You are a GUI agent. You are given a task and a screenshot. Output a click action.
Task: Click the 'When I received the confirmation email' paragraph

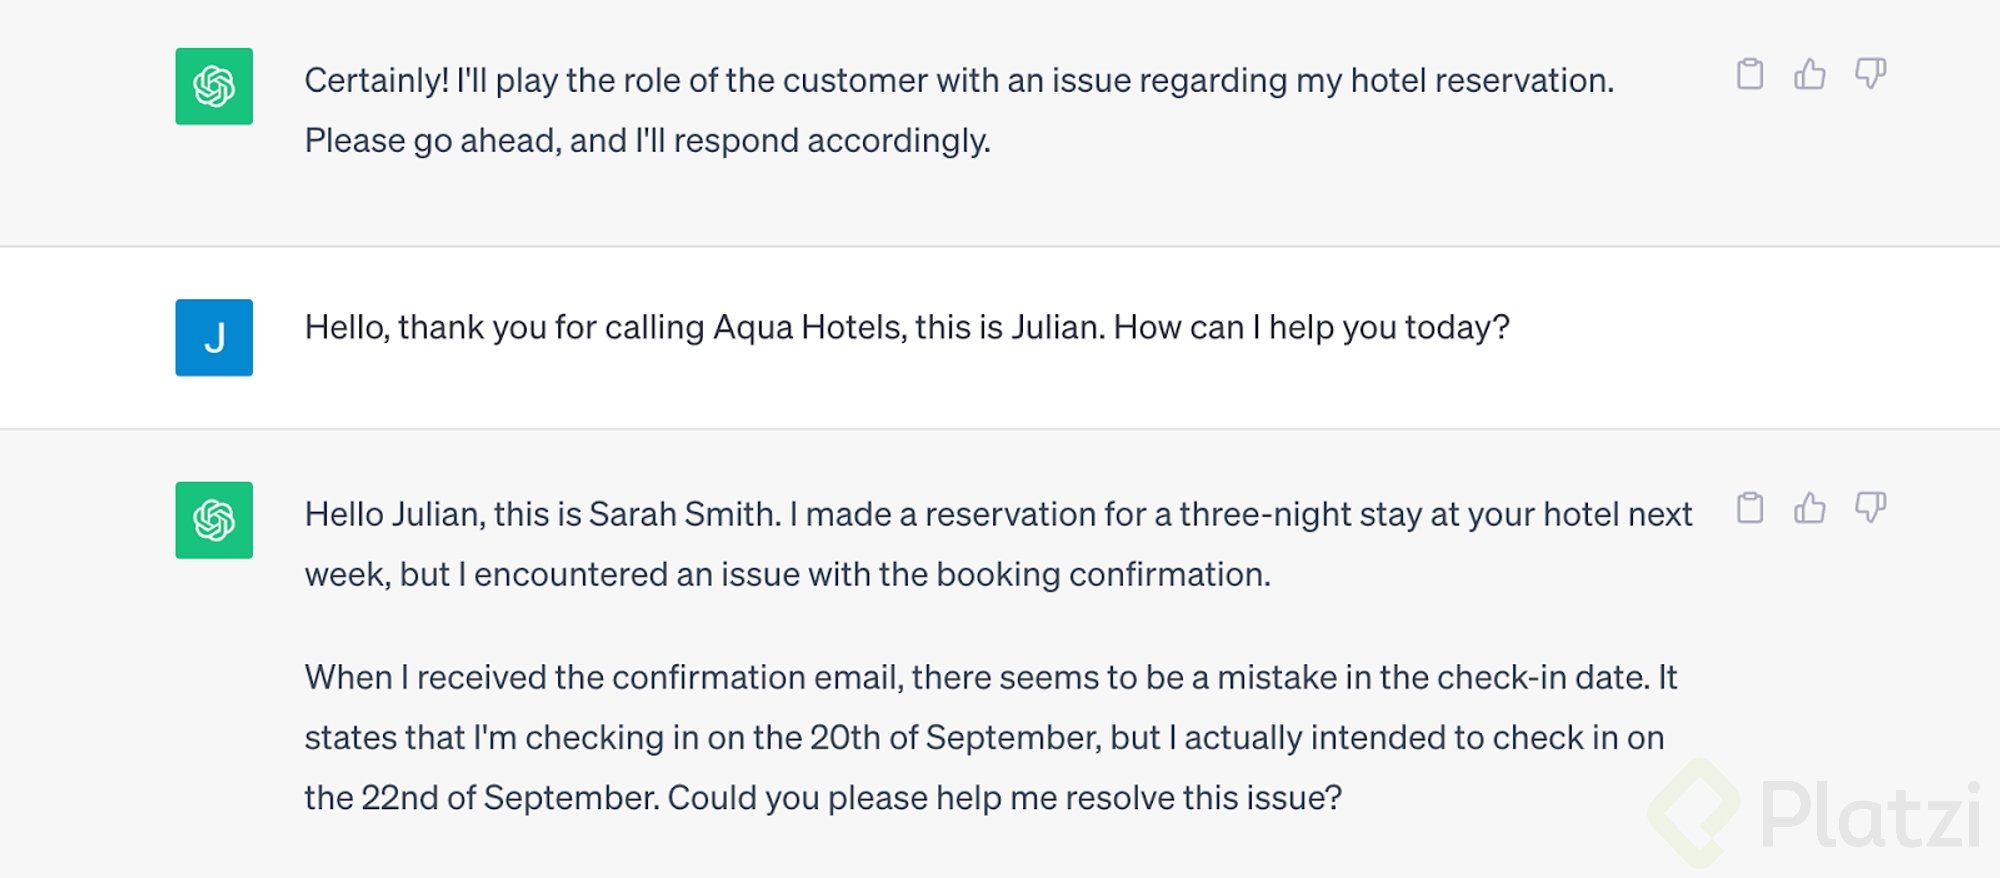tap(990, 678)
